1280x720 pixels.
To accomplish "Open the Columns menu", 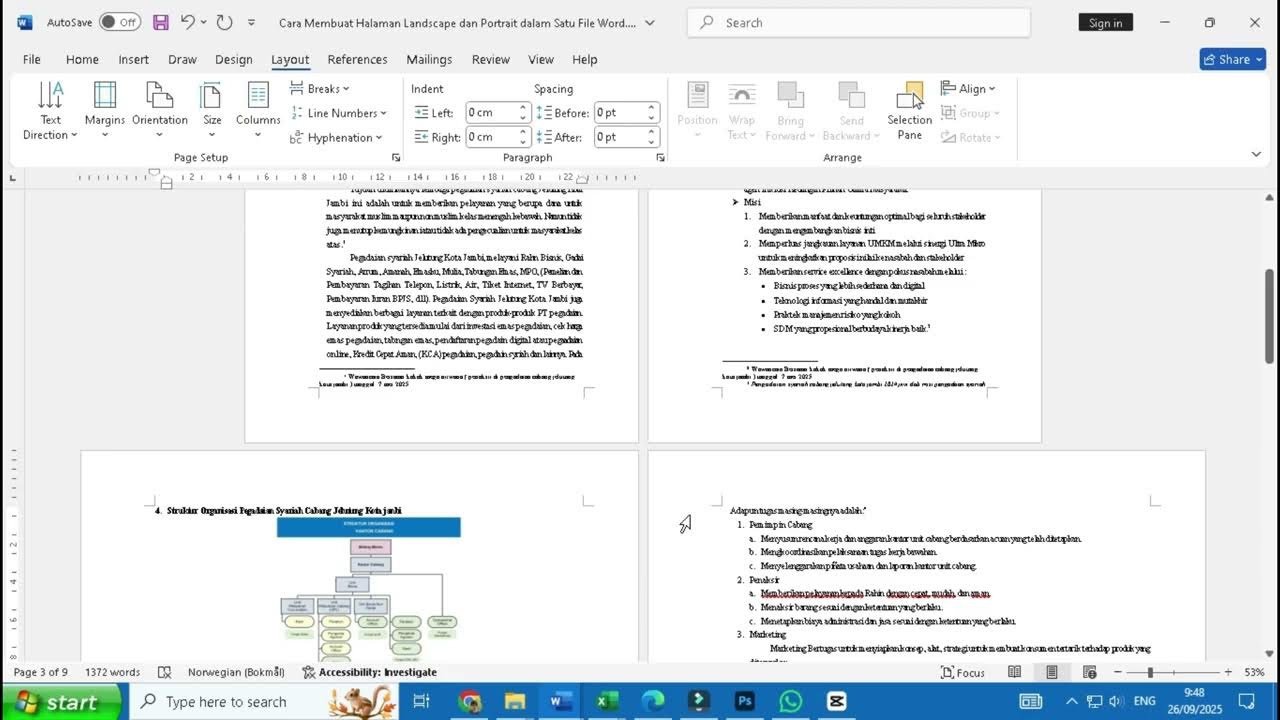I will coord(258,111).
